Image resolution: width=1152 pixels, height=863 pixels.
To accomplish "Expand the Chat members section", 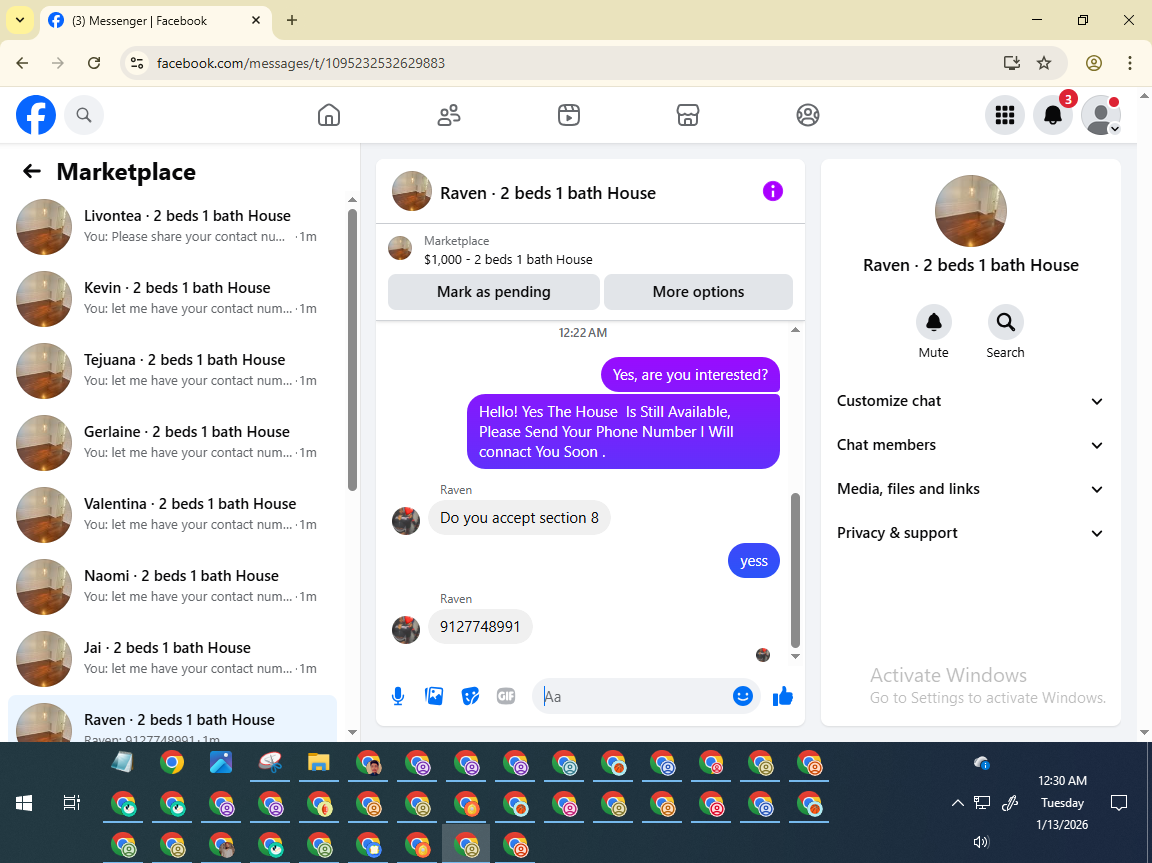I will click(970, 445).
